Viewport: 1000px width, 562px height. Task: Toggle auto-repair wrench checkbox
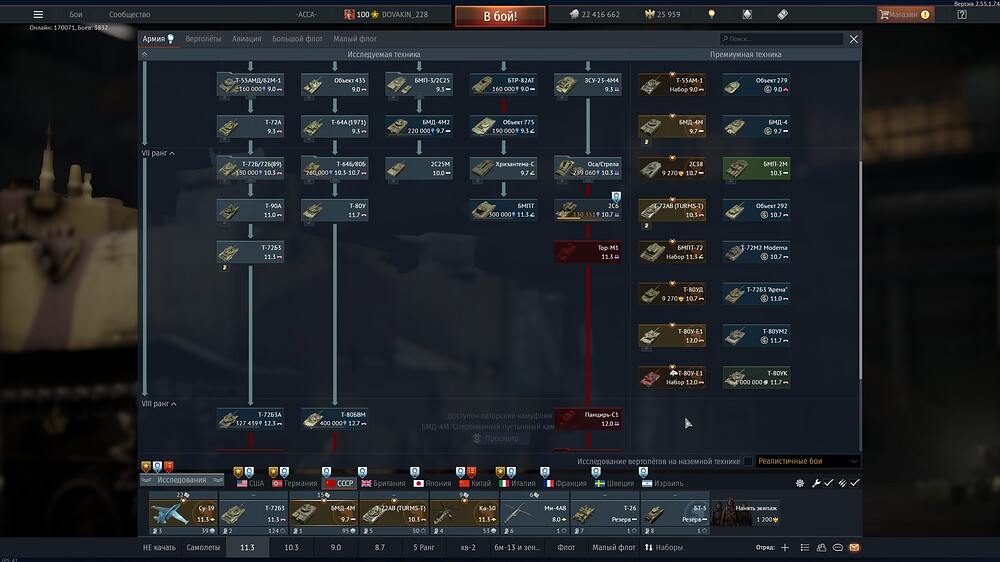(828, 484)
